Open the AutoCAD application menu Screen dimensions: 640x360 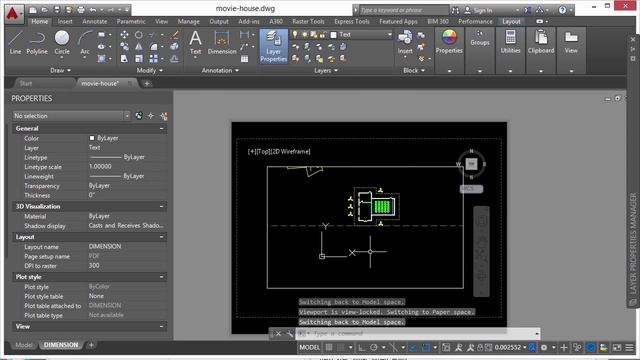pyautogui.click(x=14, y=13)
